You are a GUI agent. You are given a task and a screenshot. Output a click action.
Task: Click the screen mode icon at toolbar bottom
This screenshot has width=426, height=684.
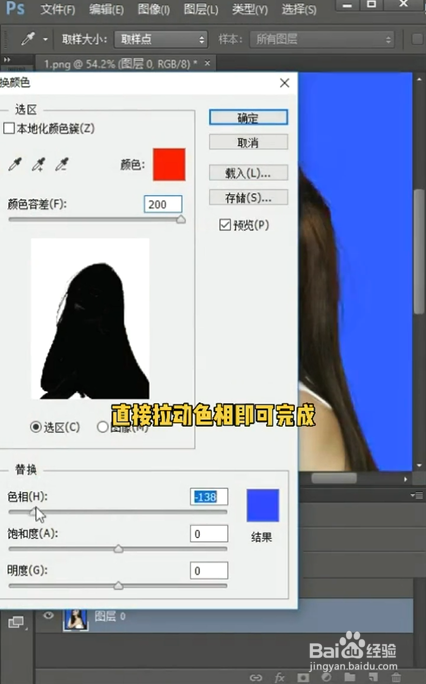tap(16, 622)
